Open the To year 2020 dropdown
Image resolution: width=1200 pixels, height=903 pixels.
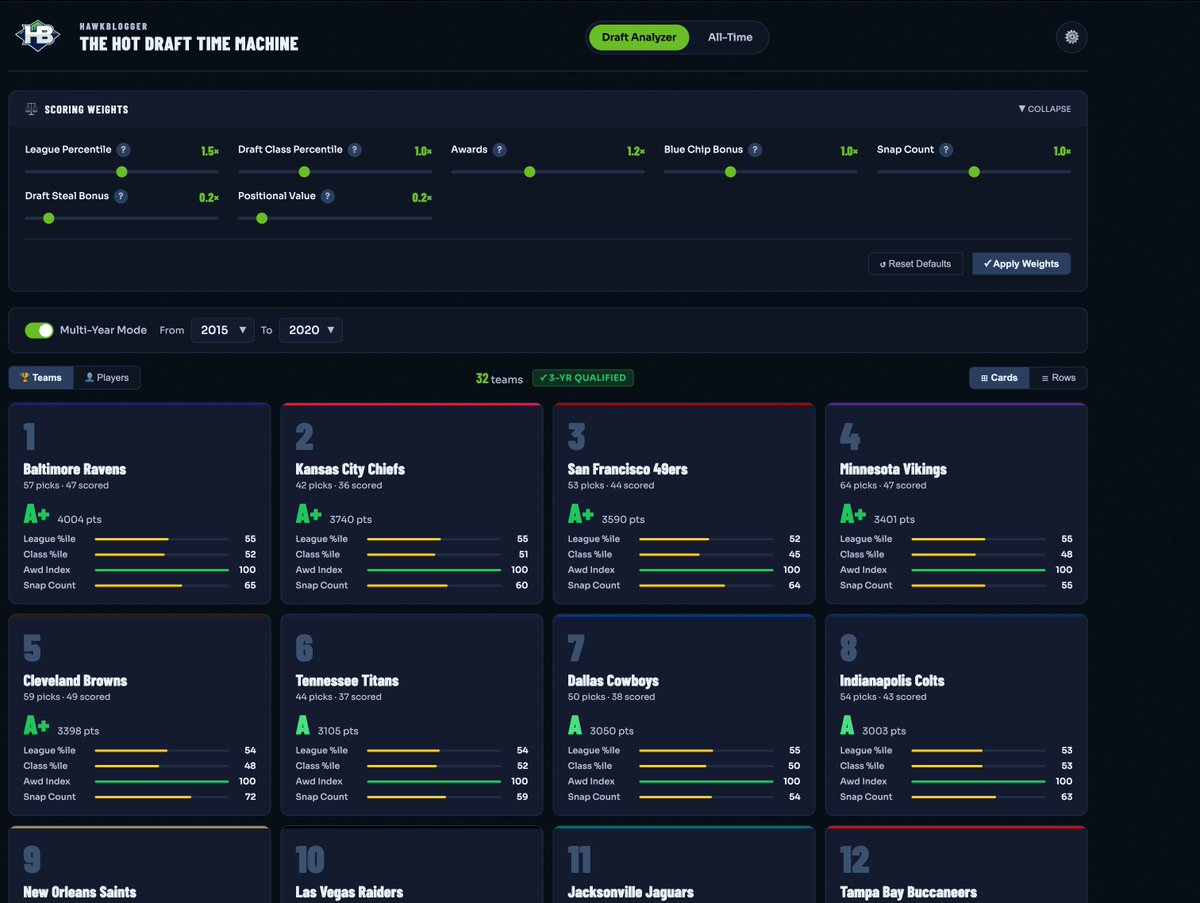(310, 330)
